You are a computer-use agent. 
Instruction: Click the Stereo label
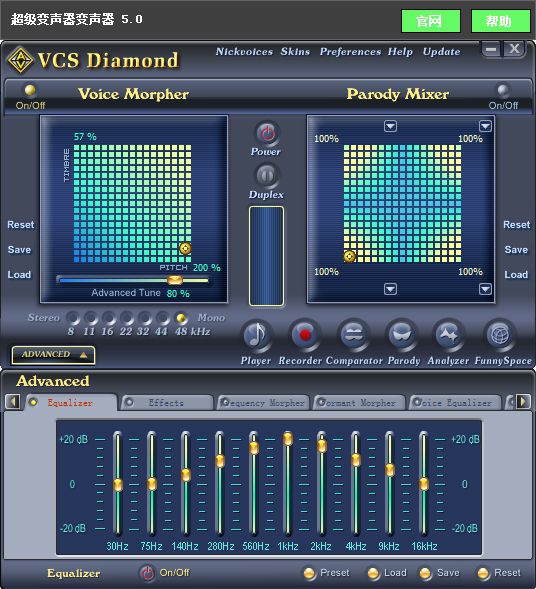coord(44,318)
